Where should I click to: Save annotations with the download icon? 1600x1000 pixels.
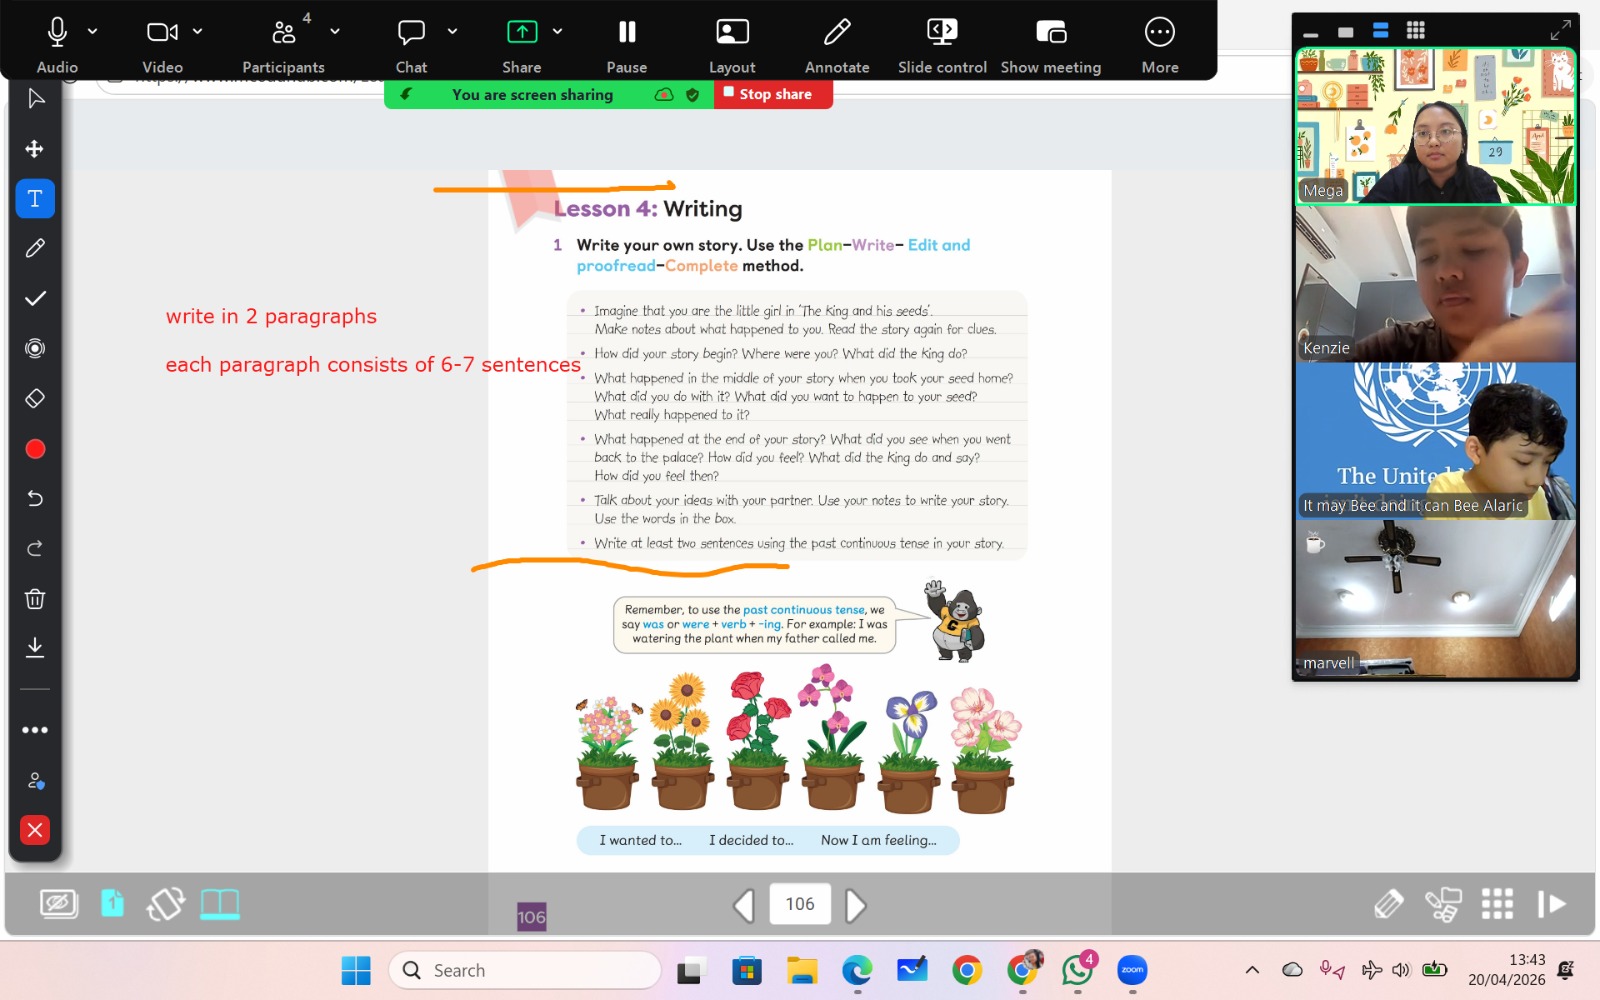tap(35, 648)
